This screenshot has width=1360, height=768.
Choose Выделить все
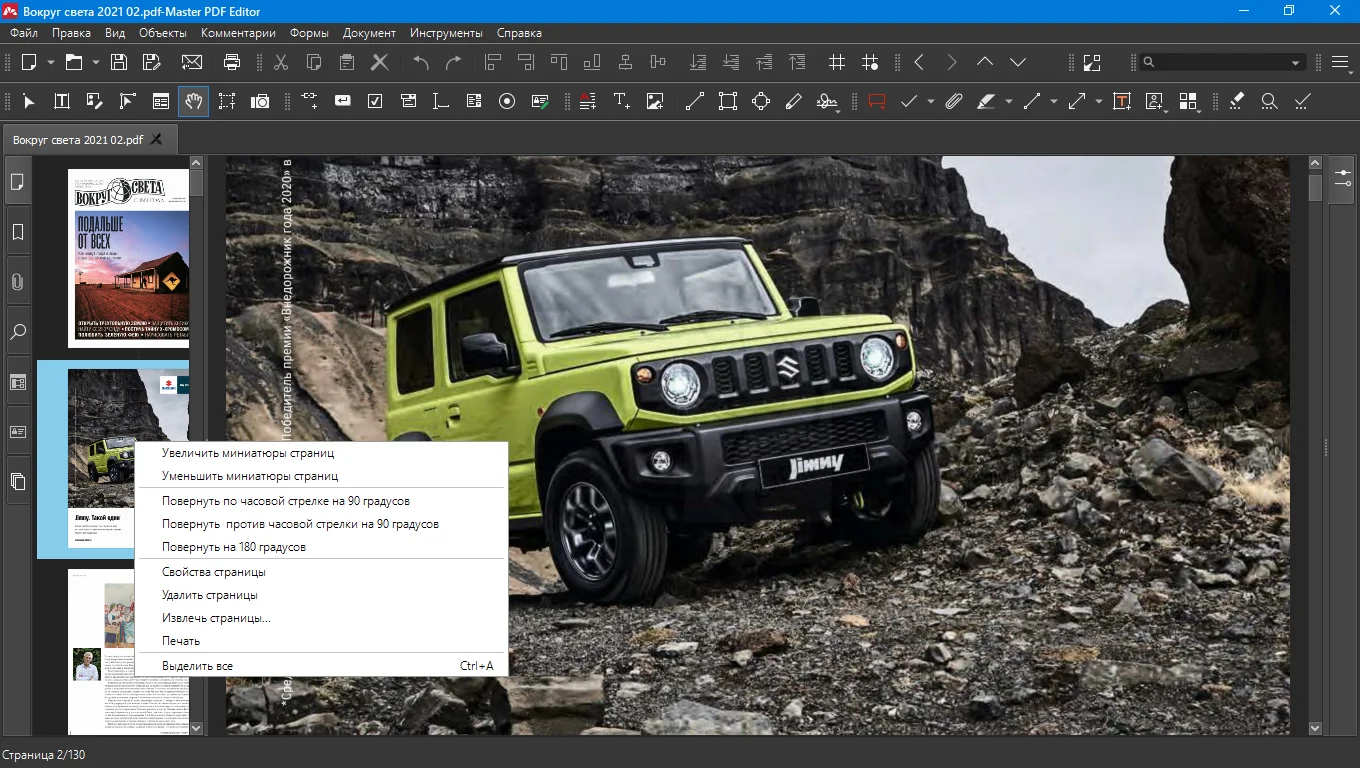[321, 666]
